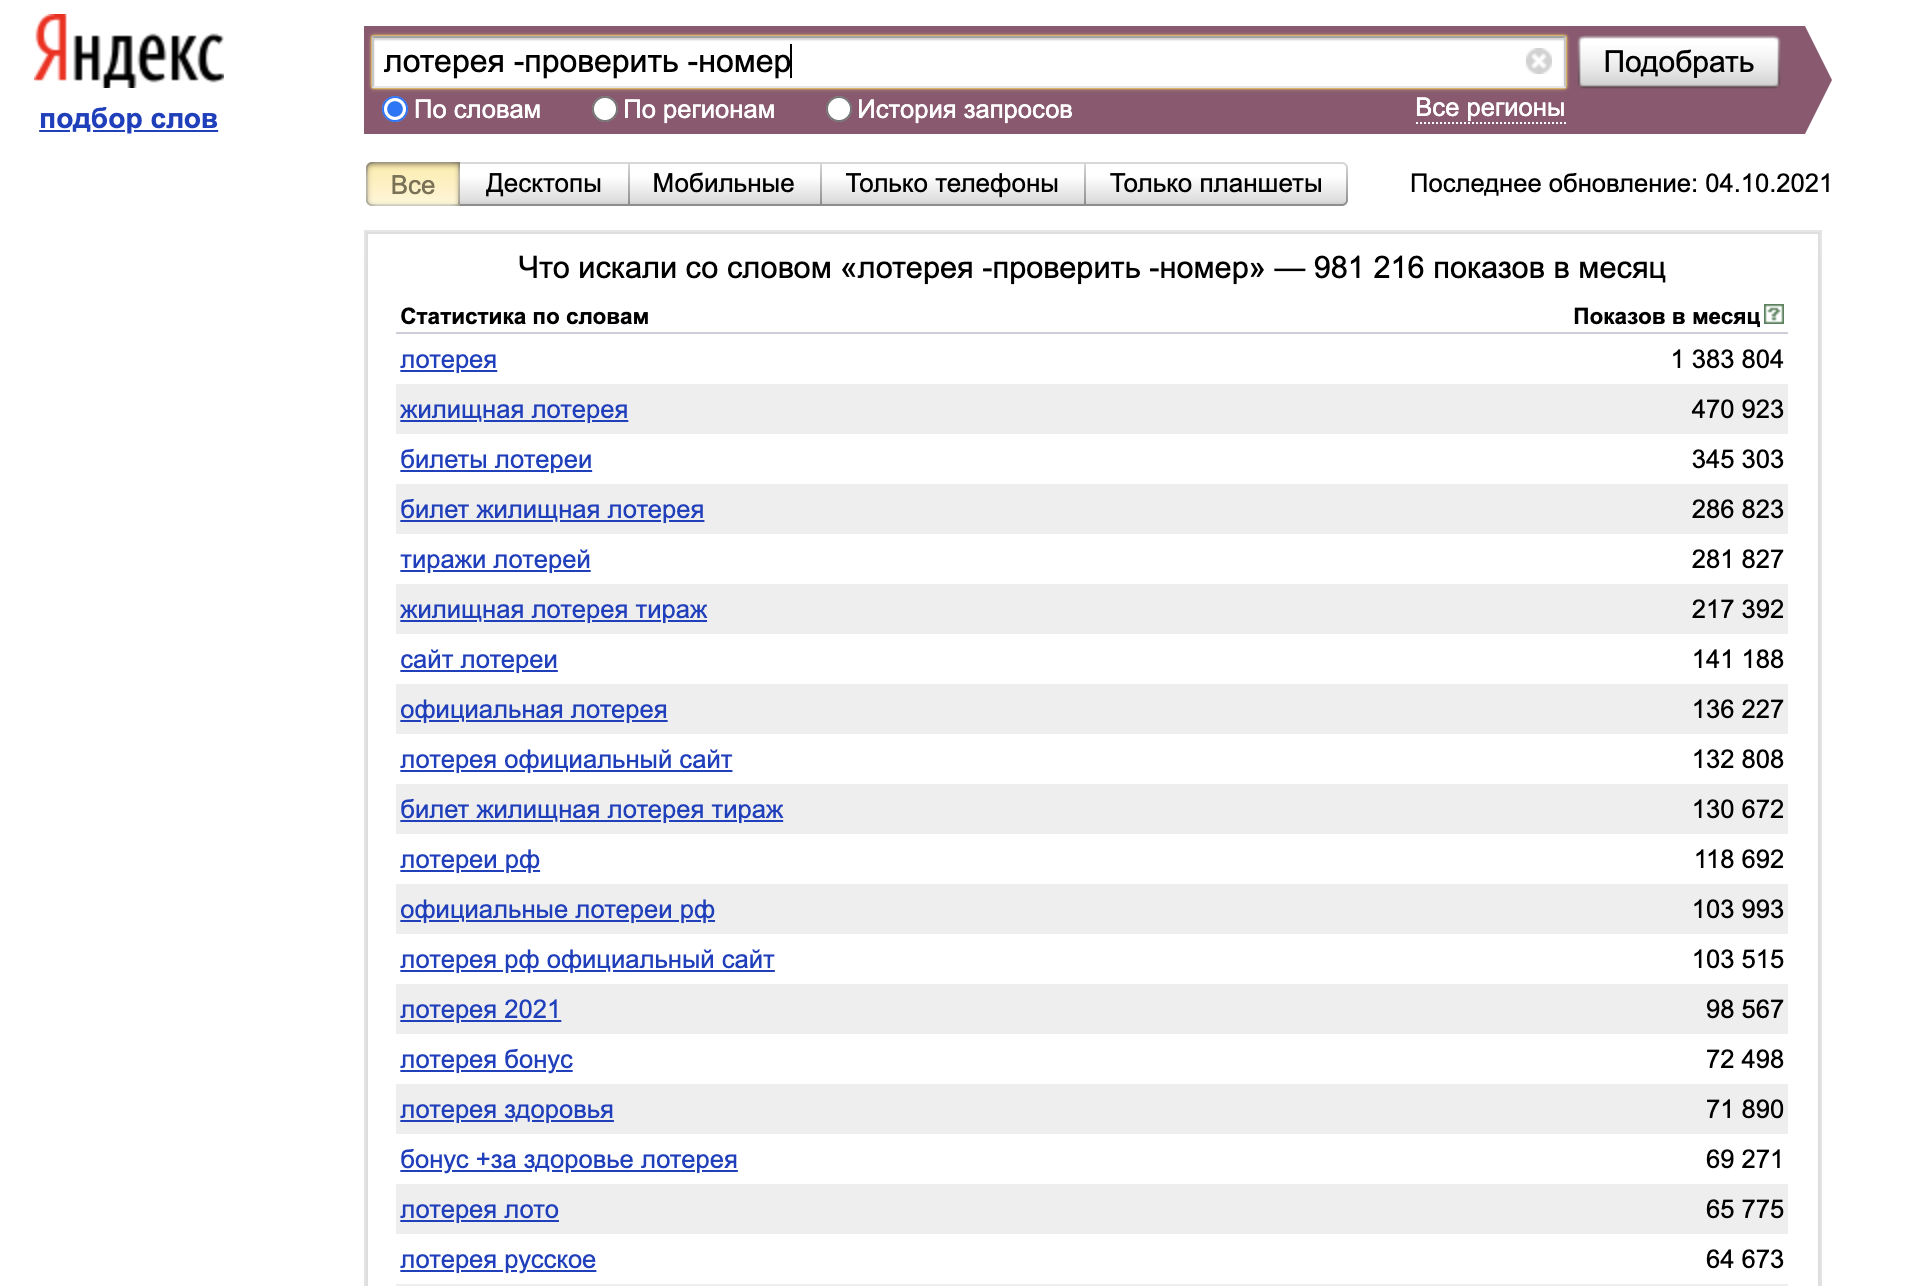
Task: Clear the search field with the X icon
Action: [1538, 62]
